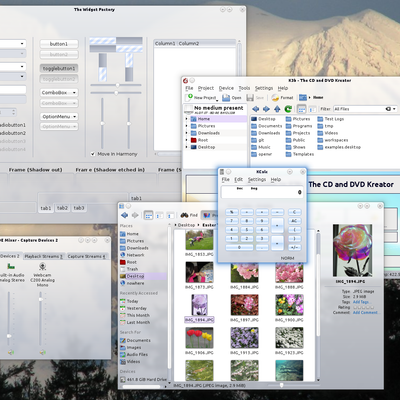Open the K3b Tools menu
Screen dimensions: 400x400
click(244, 88)
